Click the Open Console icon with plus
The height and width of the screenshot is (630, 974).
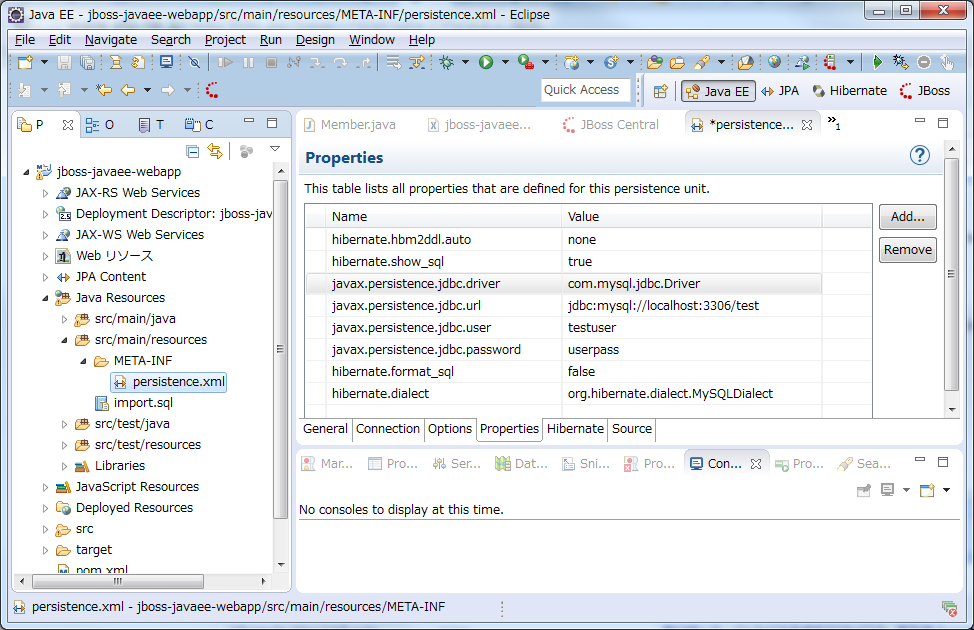click(x=927, y=490)
